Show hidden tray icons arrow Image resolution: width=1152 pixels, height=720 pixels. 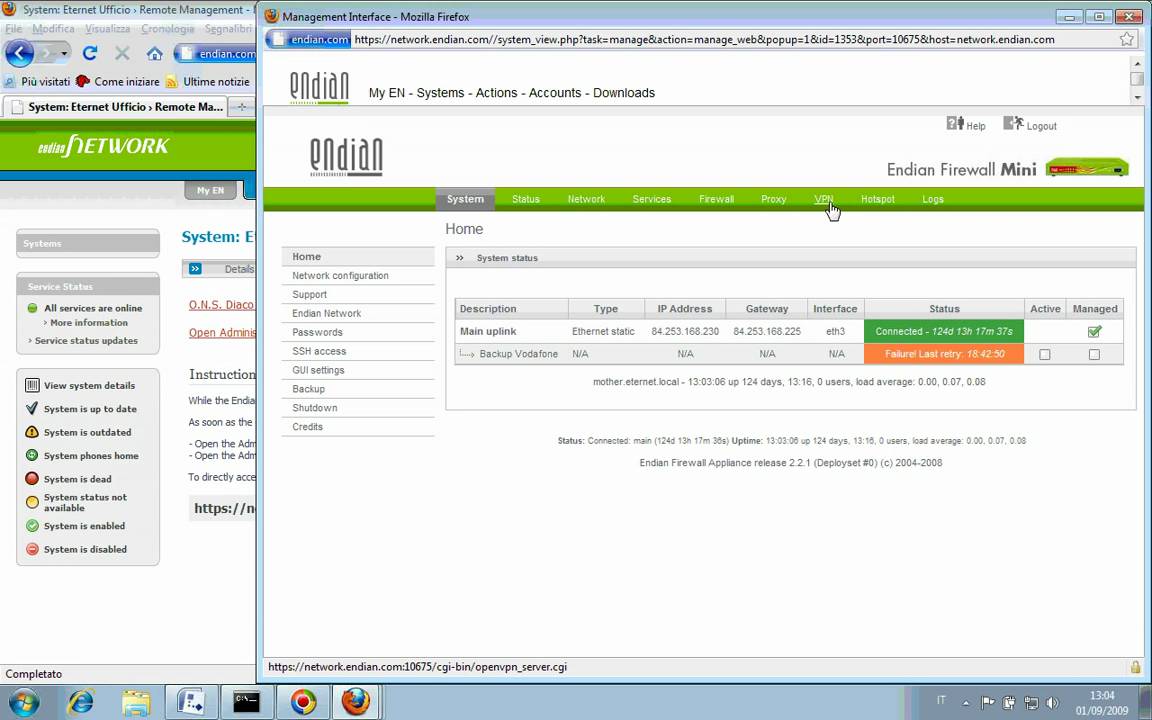966,703
